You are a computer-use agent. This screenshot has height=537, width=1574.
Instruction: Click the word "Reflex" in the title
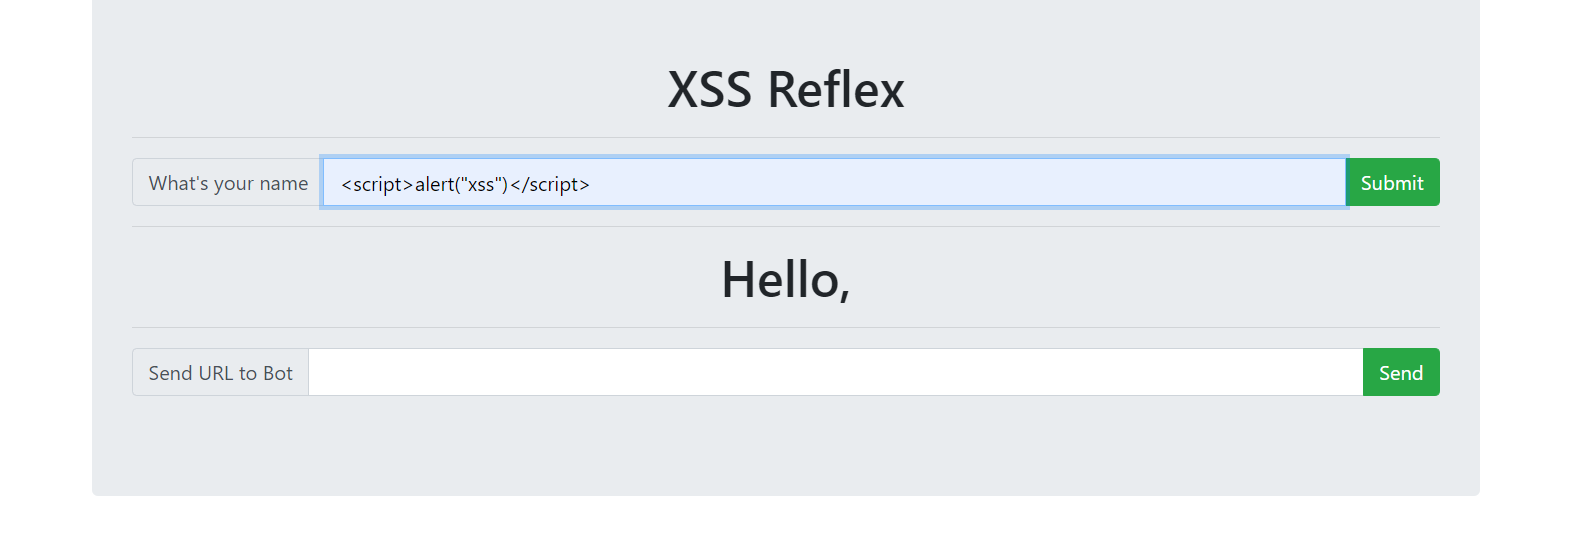[x=836, y=89]
